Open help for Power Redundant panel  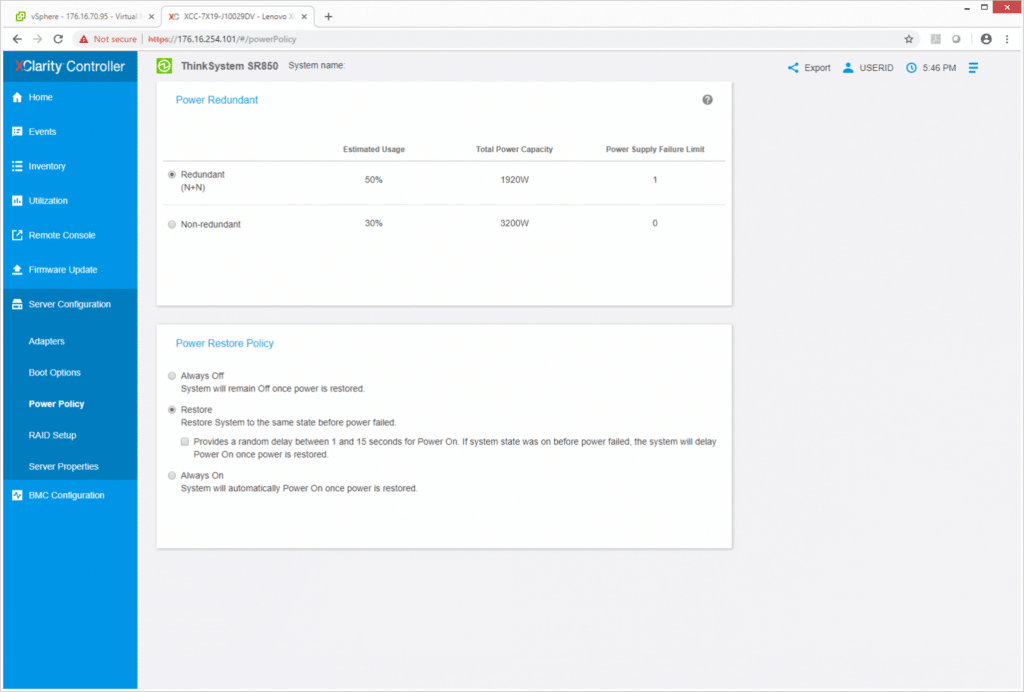tap(707, 100)
